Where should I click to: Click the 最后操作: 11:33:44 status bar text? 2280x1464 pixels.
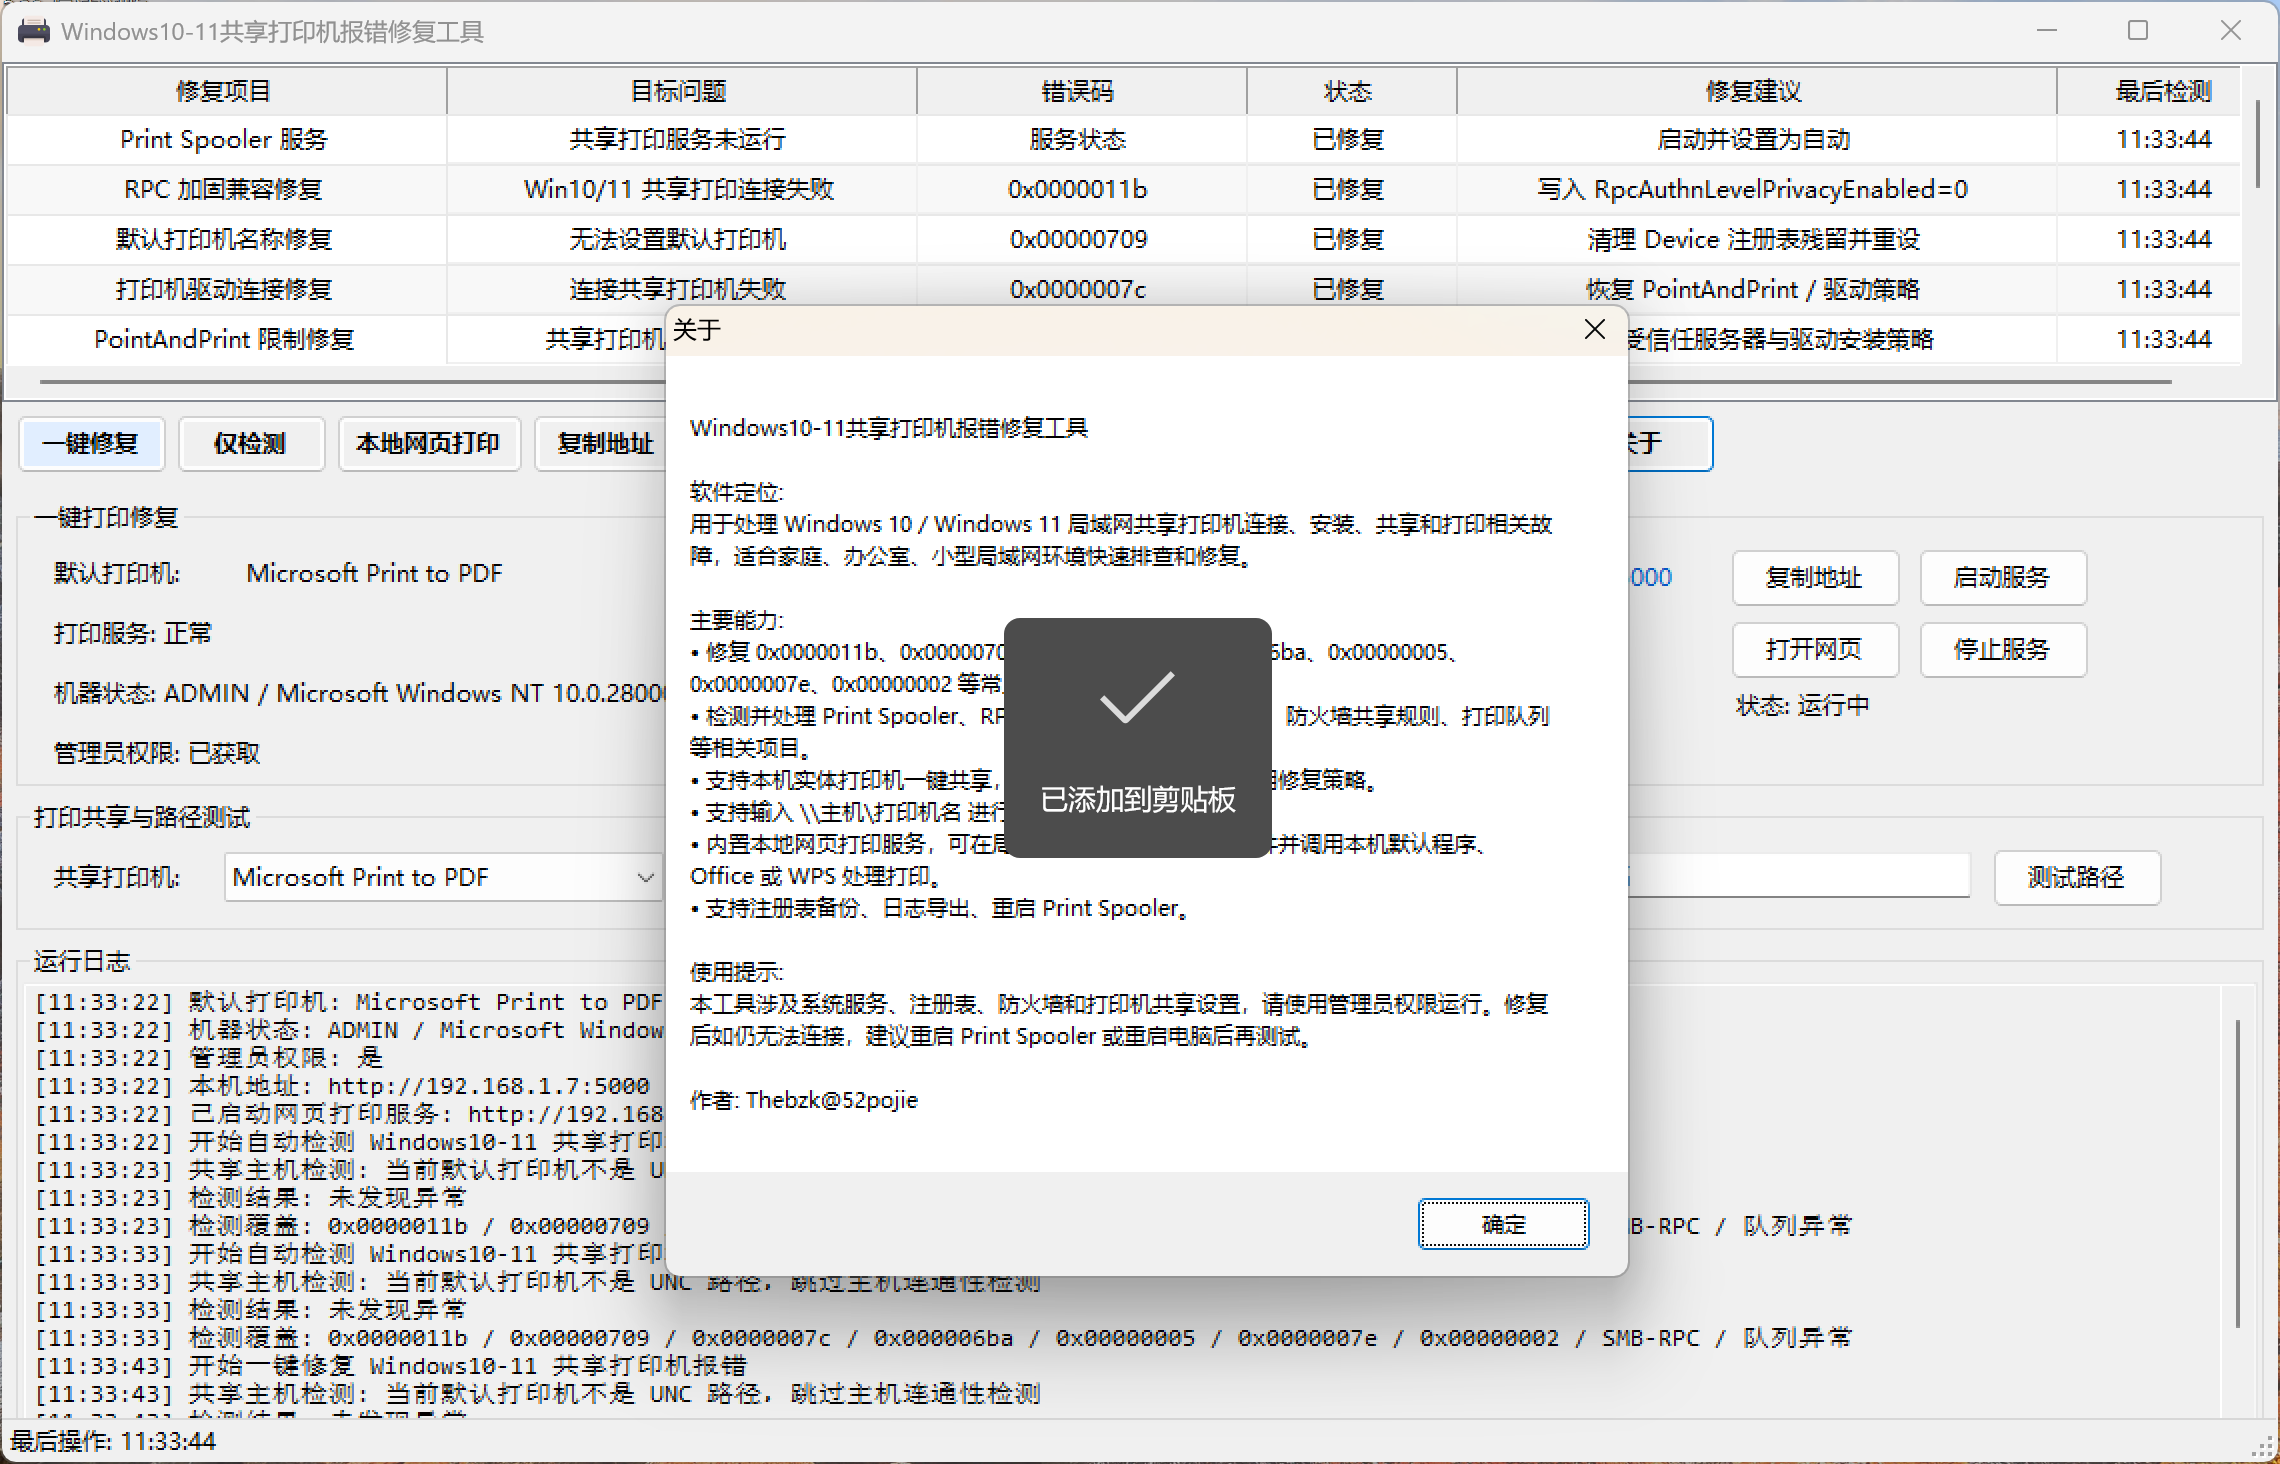[x=113, y=1441]
